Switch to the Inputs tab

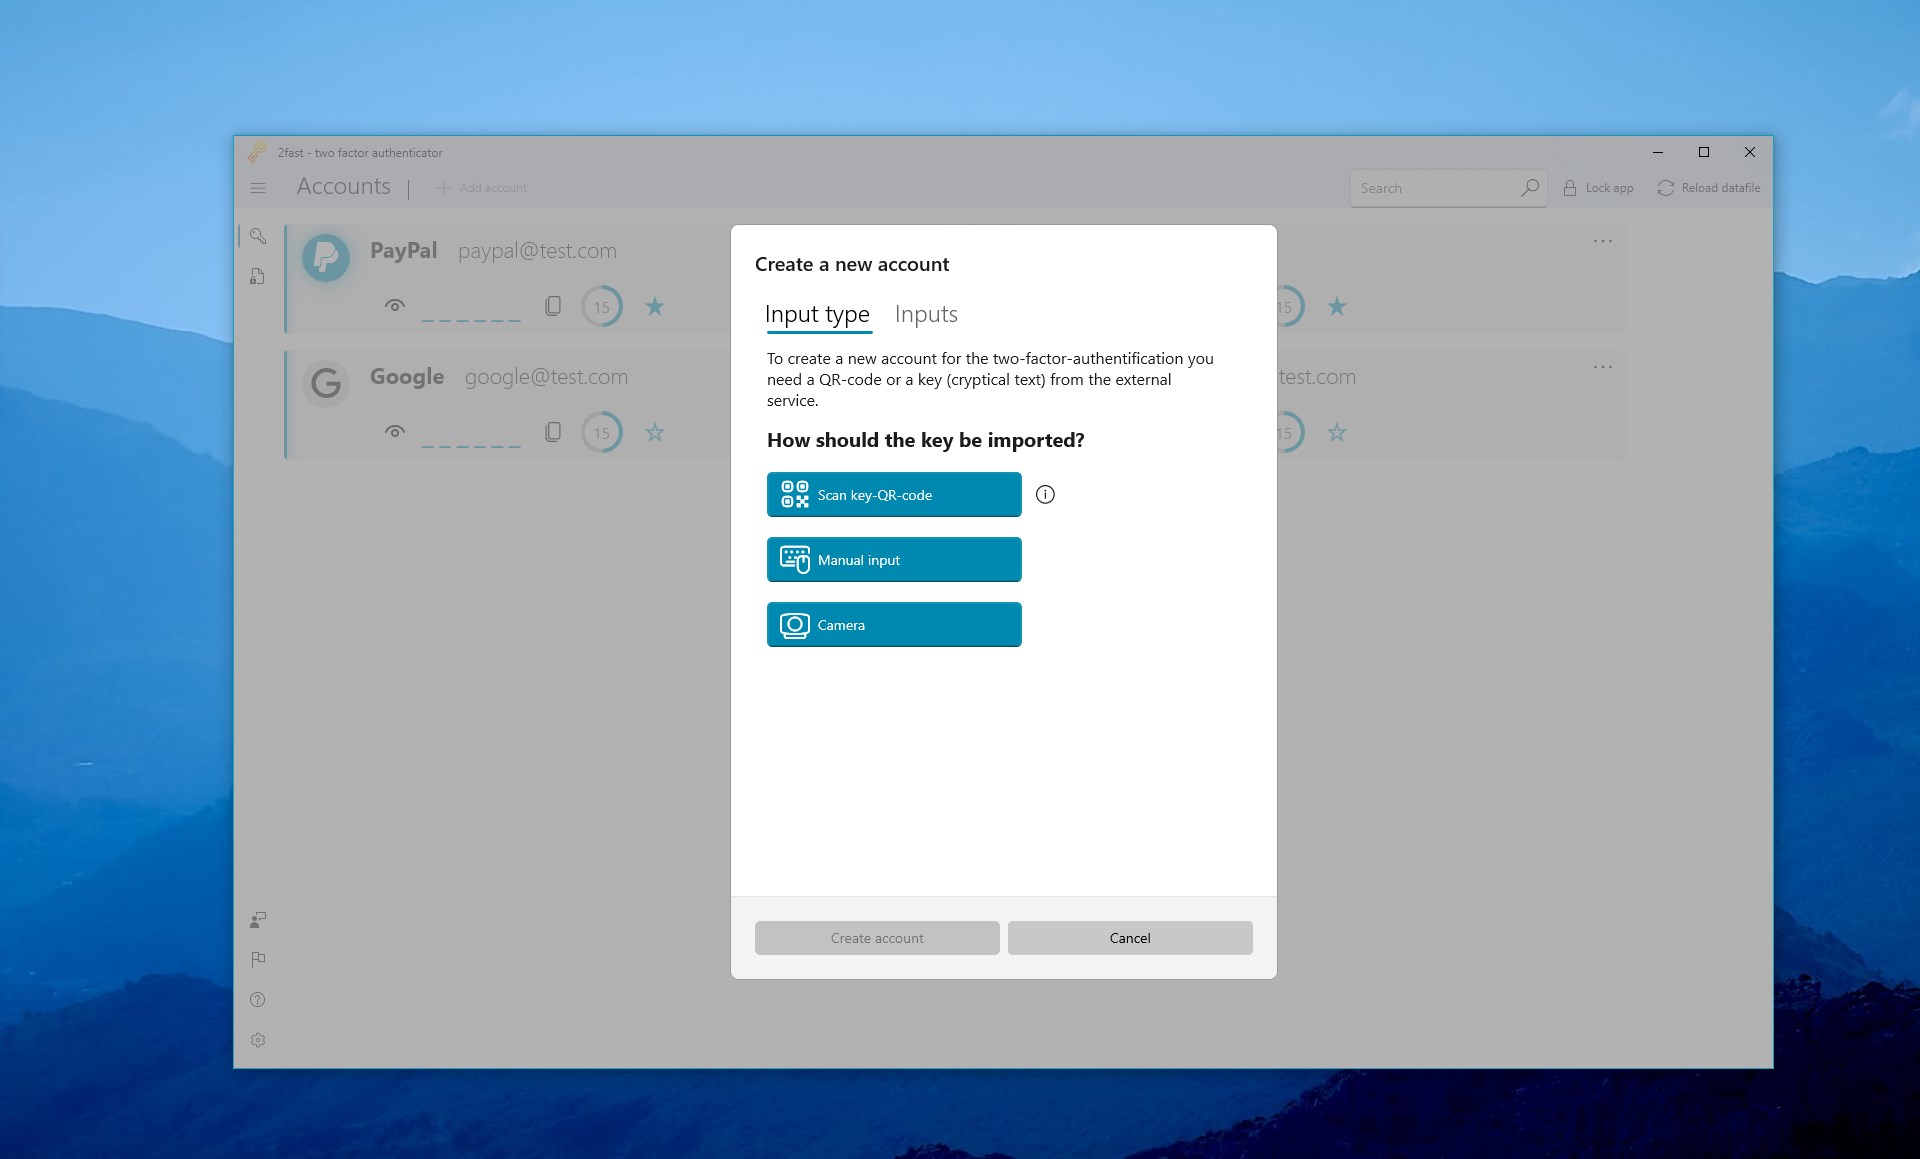[926, 314]
